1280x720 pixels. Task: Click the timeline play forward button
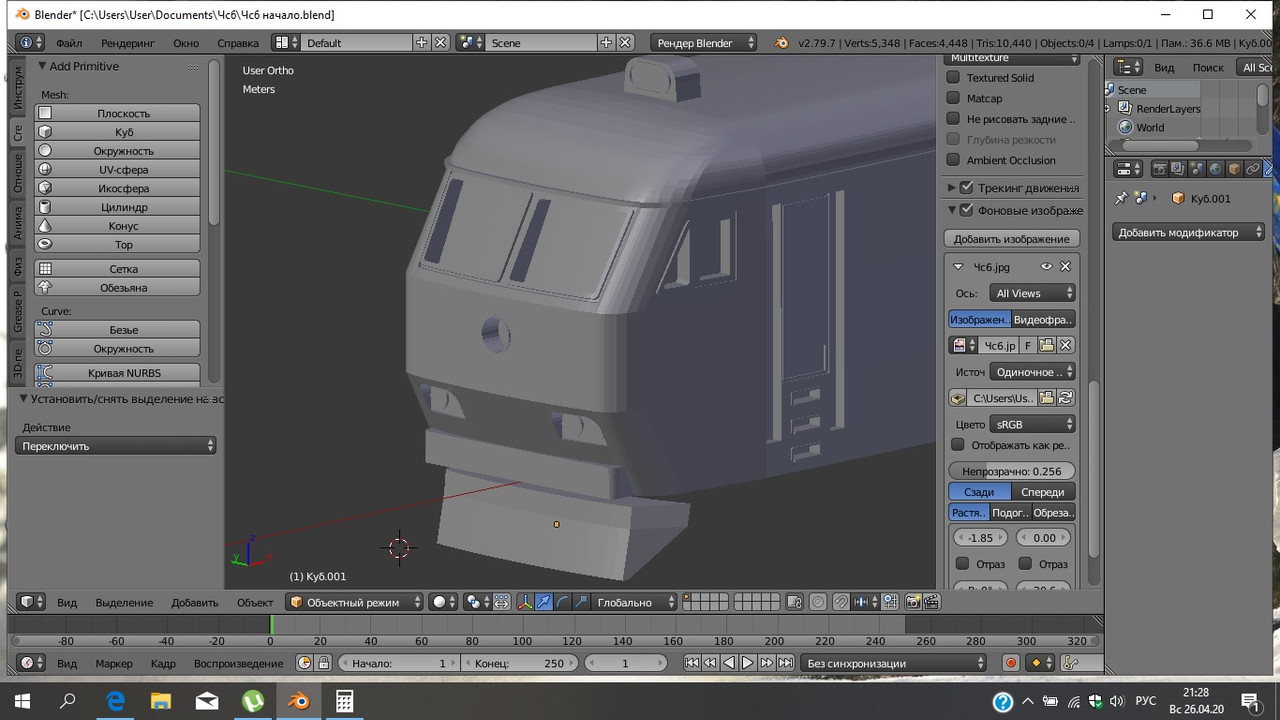click(747, 663)
